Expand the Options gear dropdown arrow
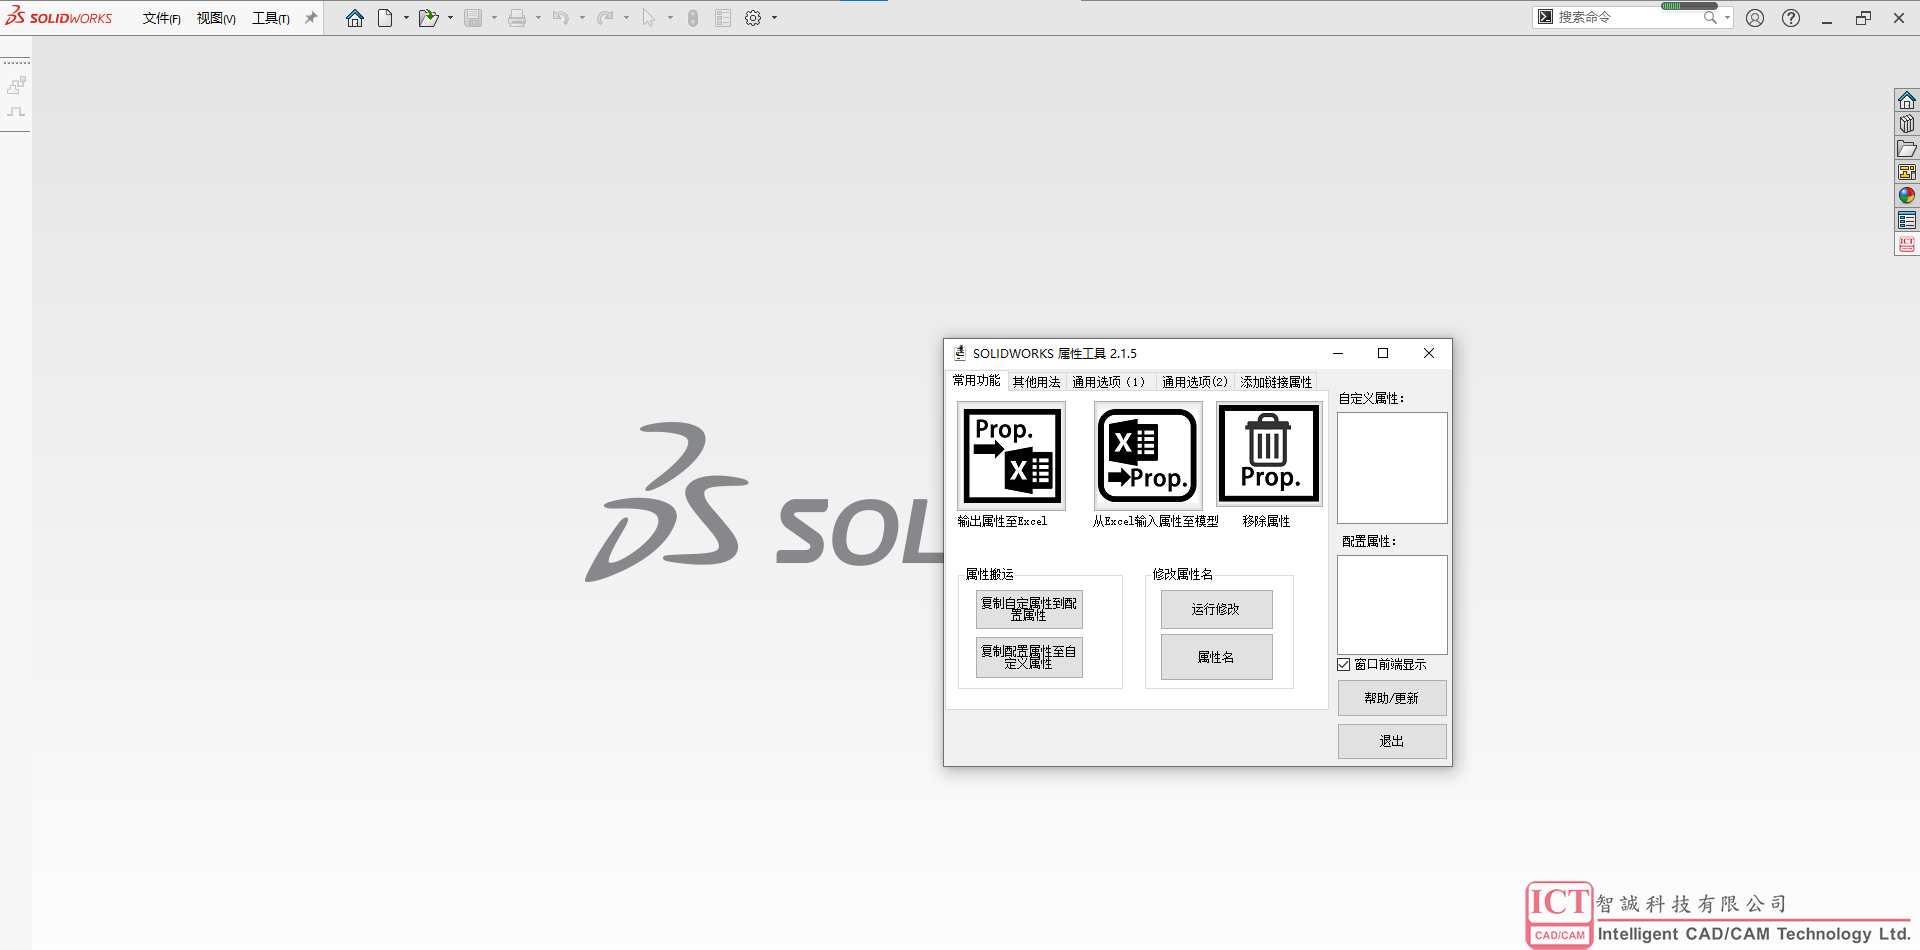 774,18
